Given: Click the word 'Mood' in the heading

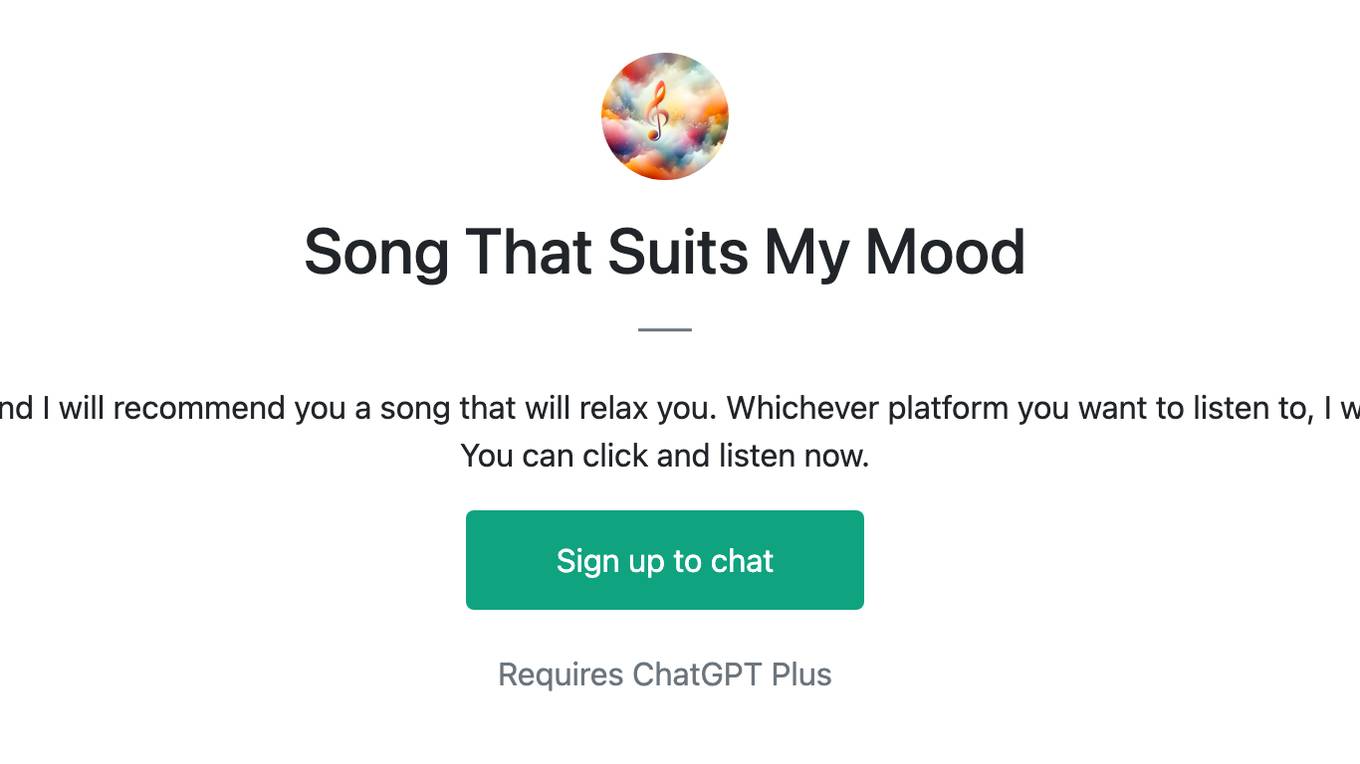Looking at the screenshot, I should tap(945, 251).
